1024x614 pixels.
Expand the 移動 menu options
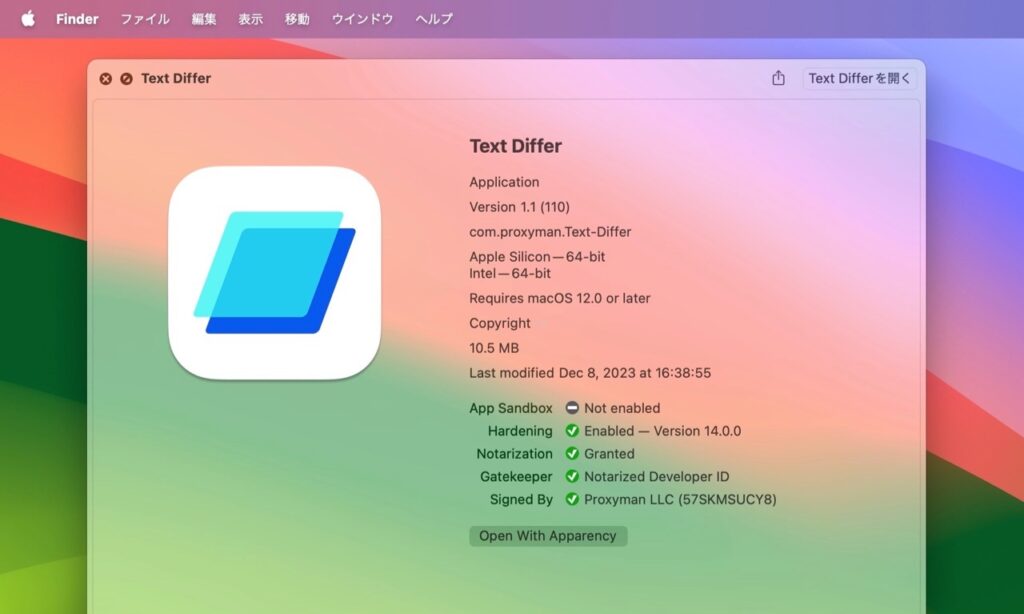coord(297,18)
